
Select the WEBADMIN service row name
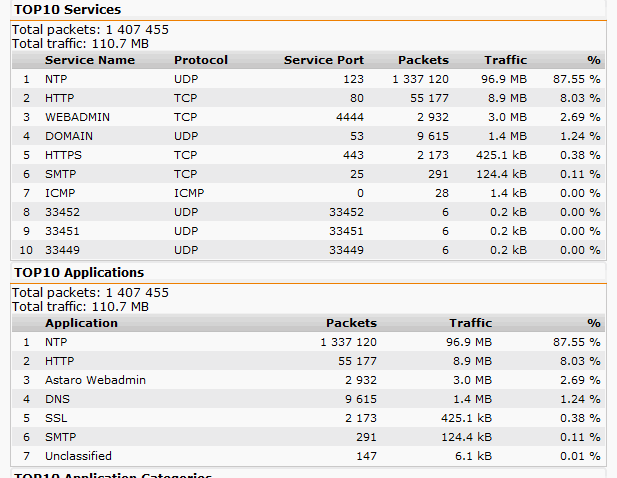pos(76,117)
